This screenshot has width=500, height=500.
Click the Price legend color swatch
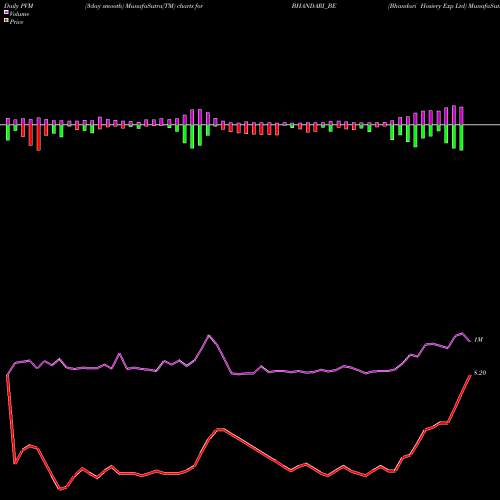[6, 21]
